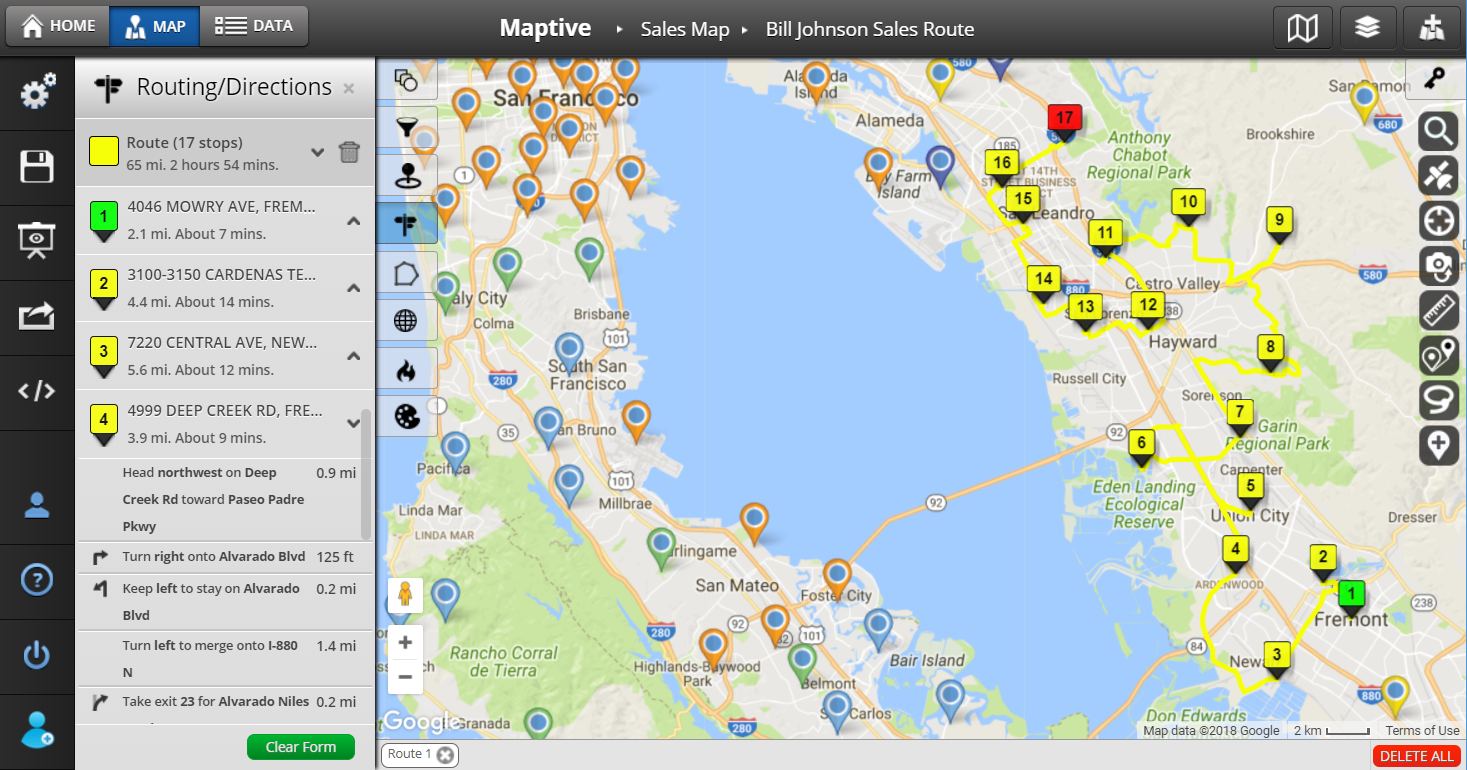
Task: Click the share arrow icon
Action: coord(37,316)
